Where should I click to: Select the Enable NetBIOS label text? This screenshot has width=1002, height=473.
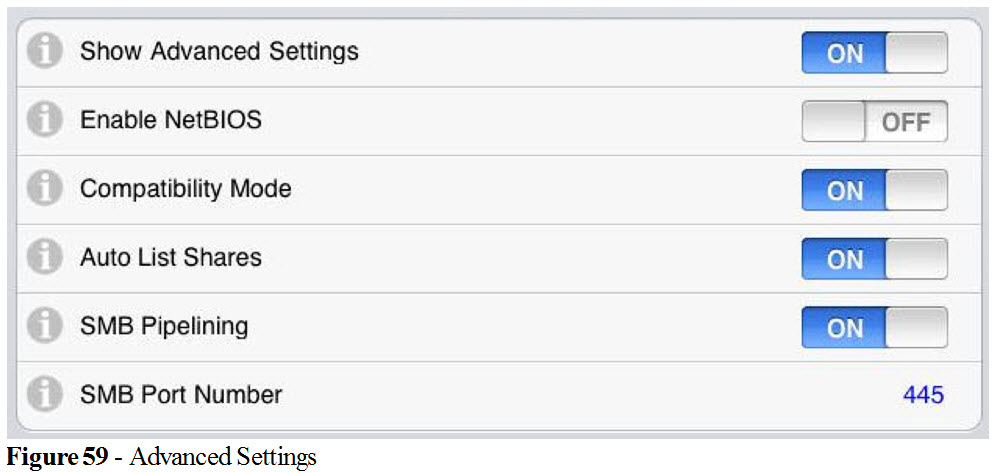[170, 120]
